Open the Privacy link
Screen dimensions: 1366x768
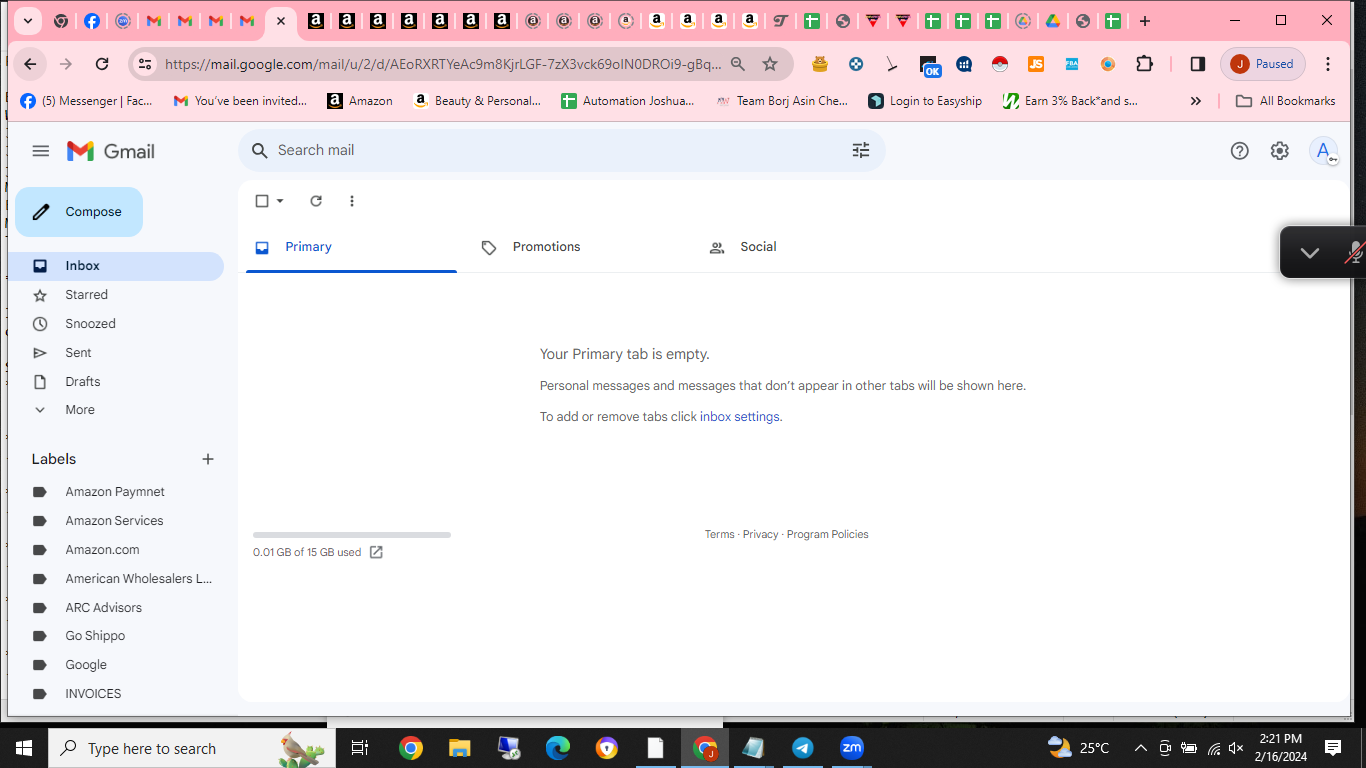coord(760,534)
